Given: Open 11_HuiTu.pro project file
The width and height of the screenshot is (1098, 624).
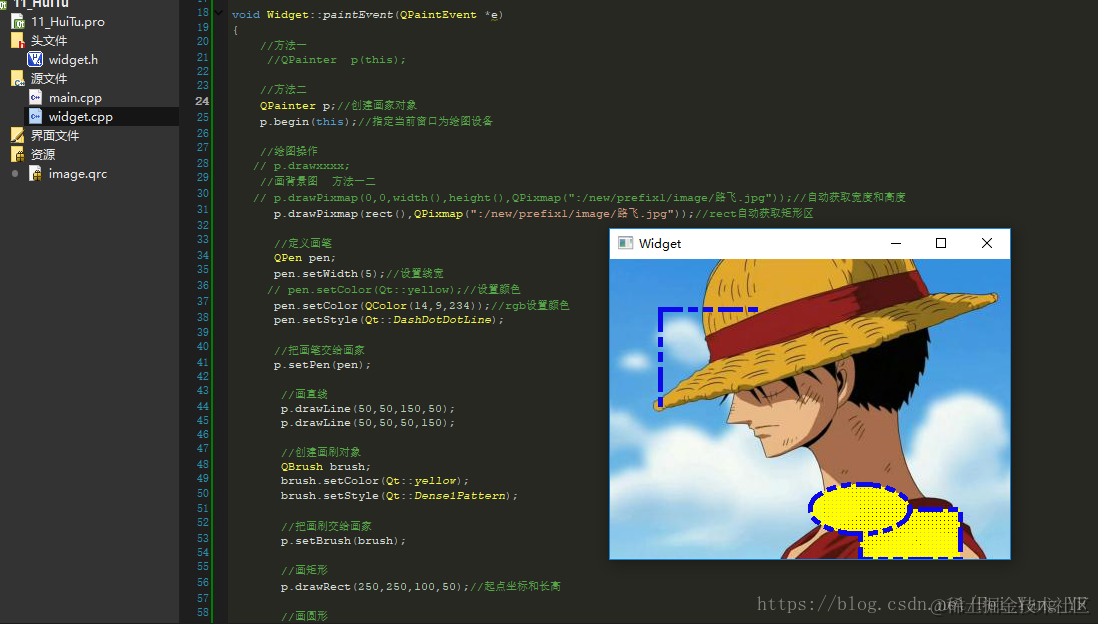Looking at the screenshot, I should (x=67, y=22).
